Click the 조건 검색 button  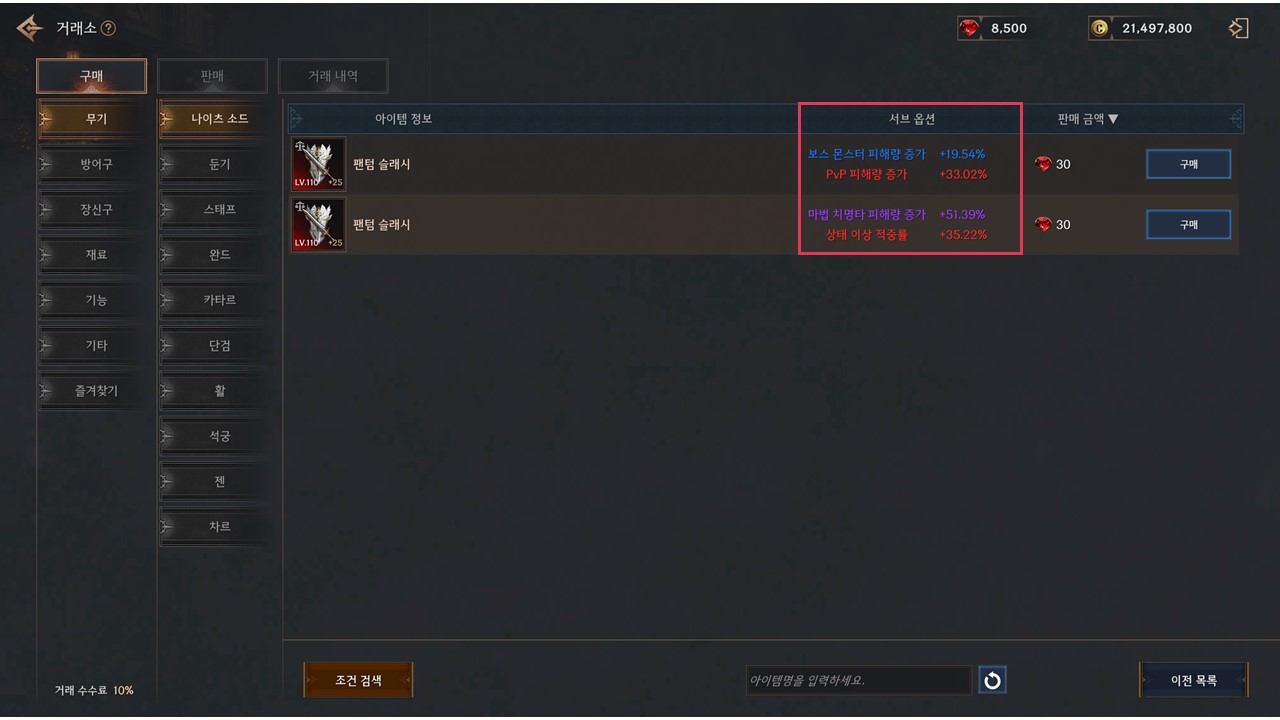click(x=358, y=681)
